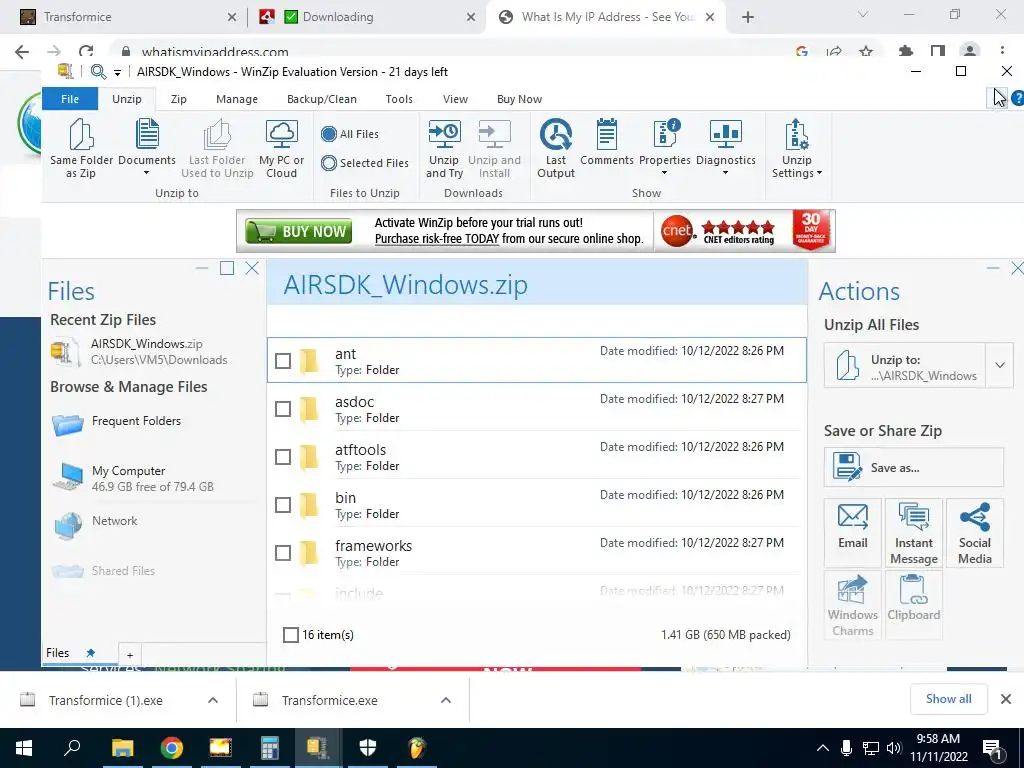Maximize the Files pane
1024x768 pixels.
(x=227, y=268)
